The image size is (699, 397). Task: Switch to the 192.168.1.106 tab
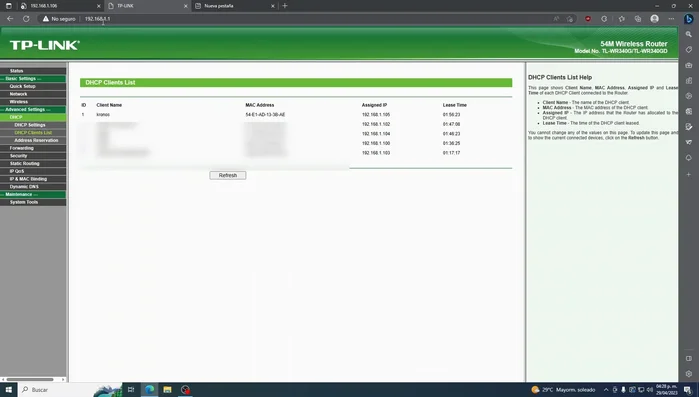(x=61, y=6)
